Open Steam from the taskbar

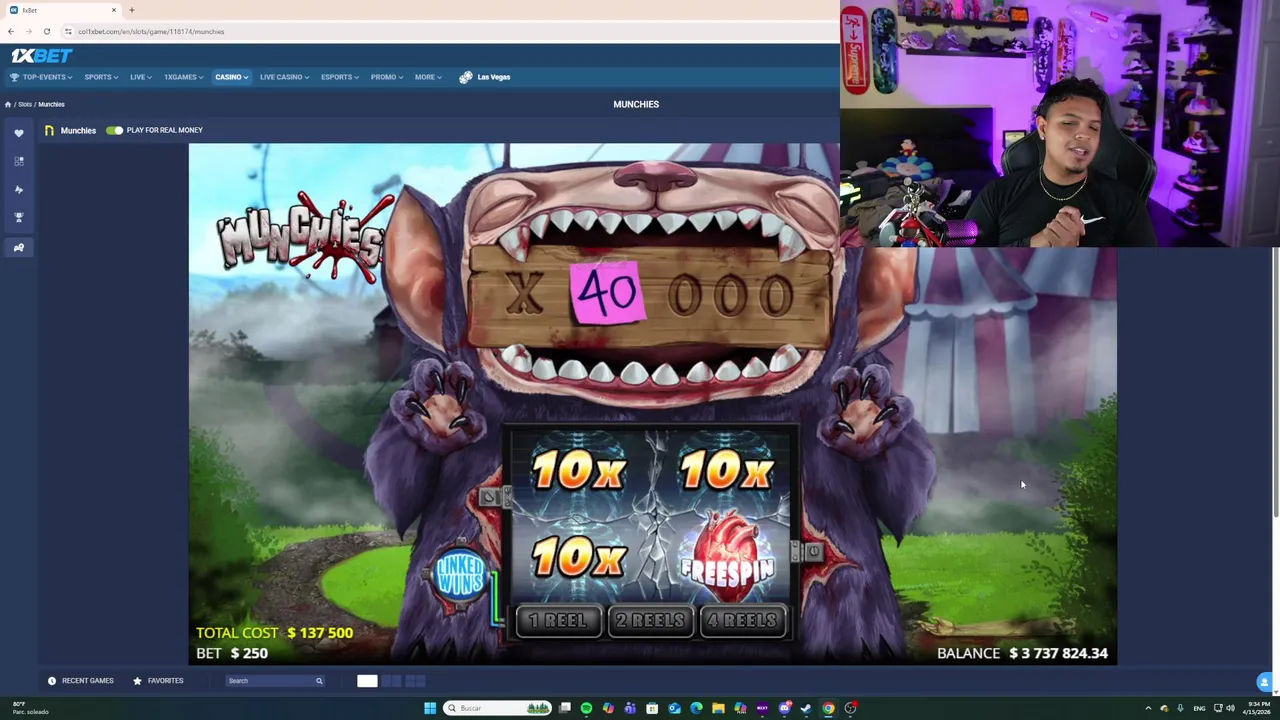806,708
